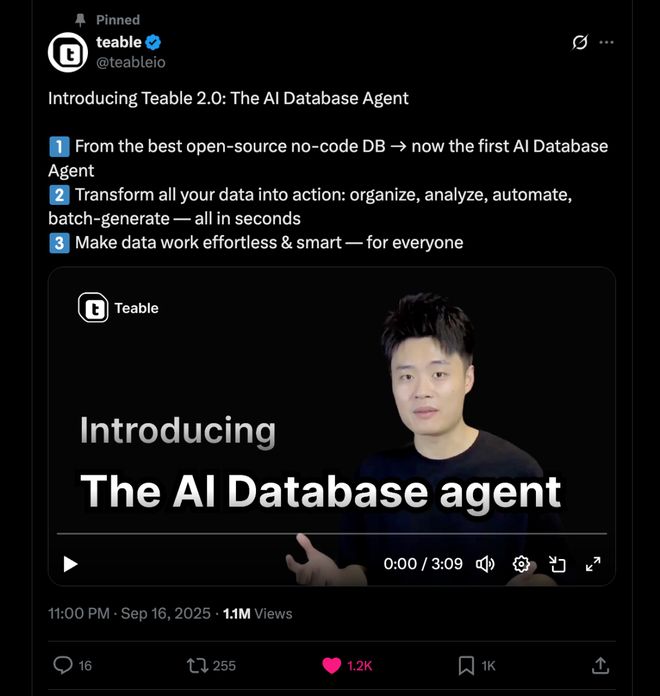Viewport: 660px width, 696px height.
Task: Reply to the post via comment icon
Action: pos(63,665)
